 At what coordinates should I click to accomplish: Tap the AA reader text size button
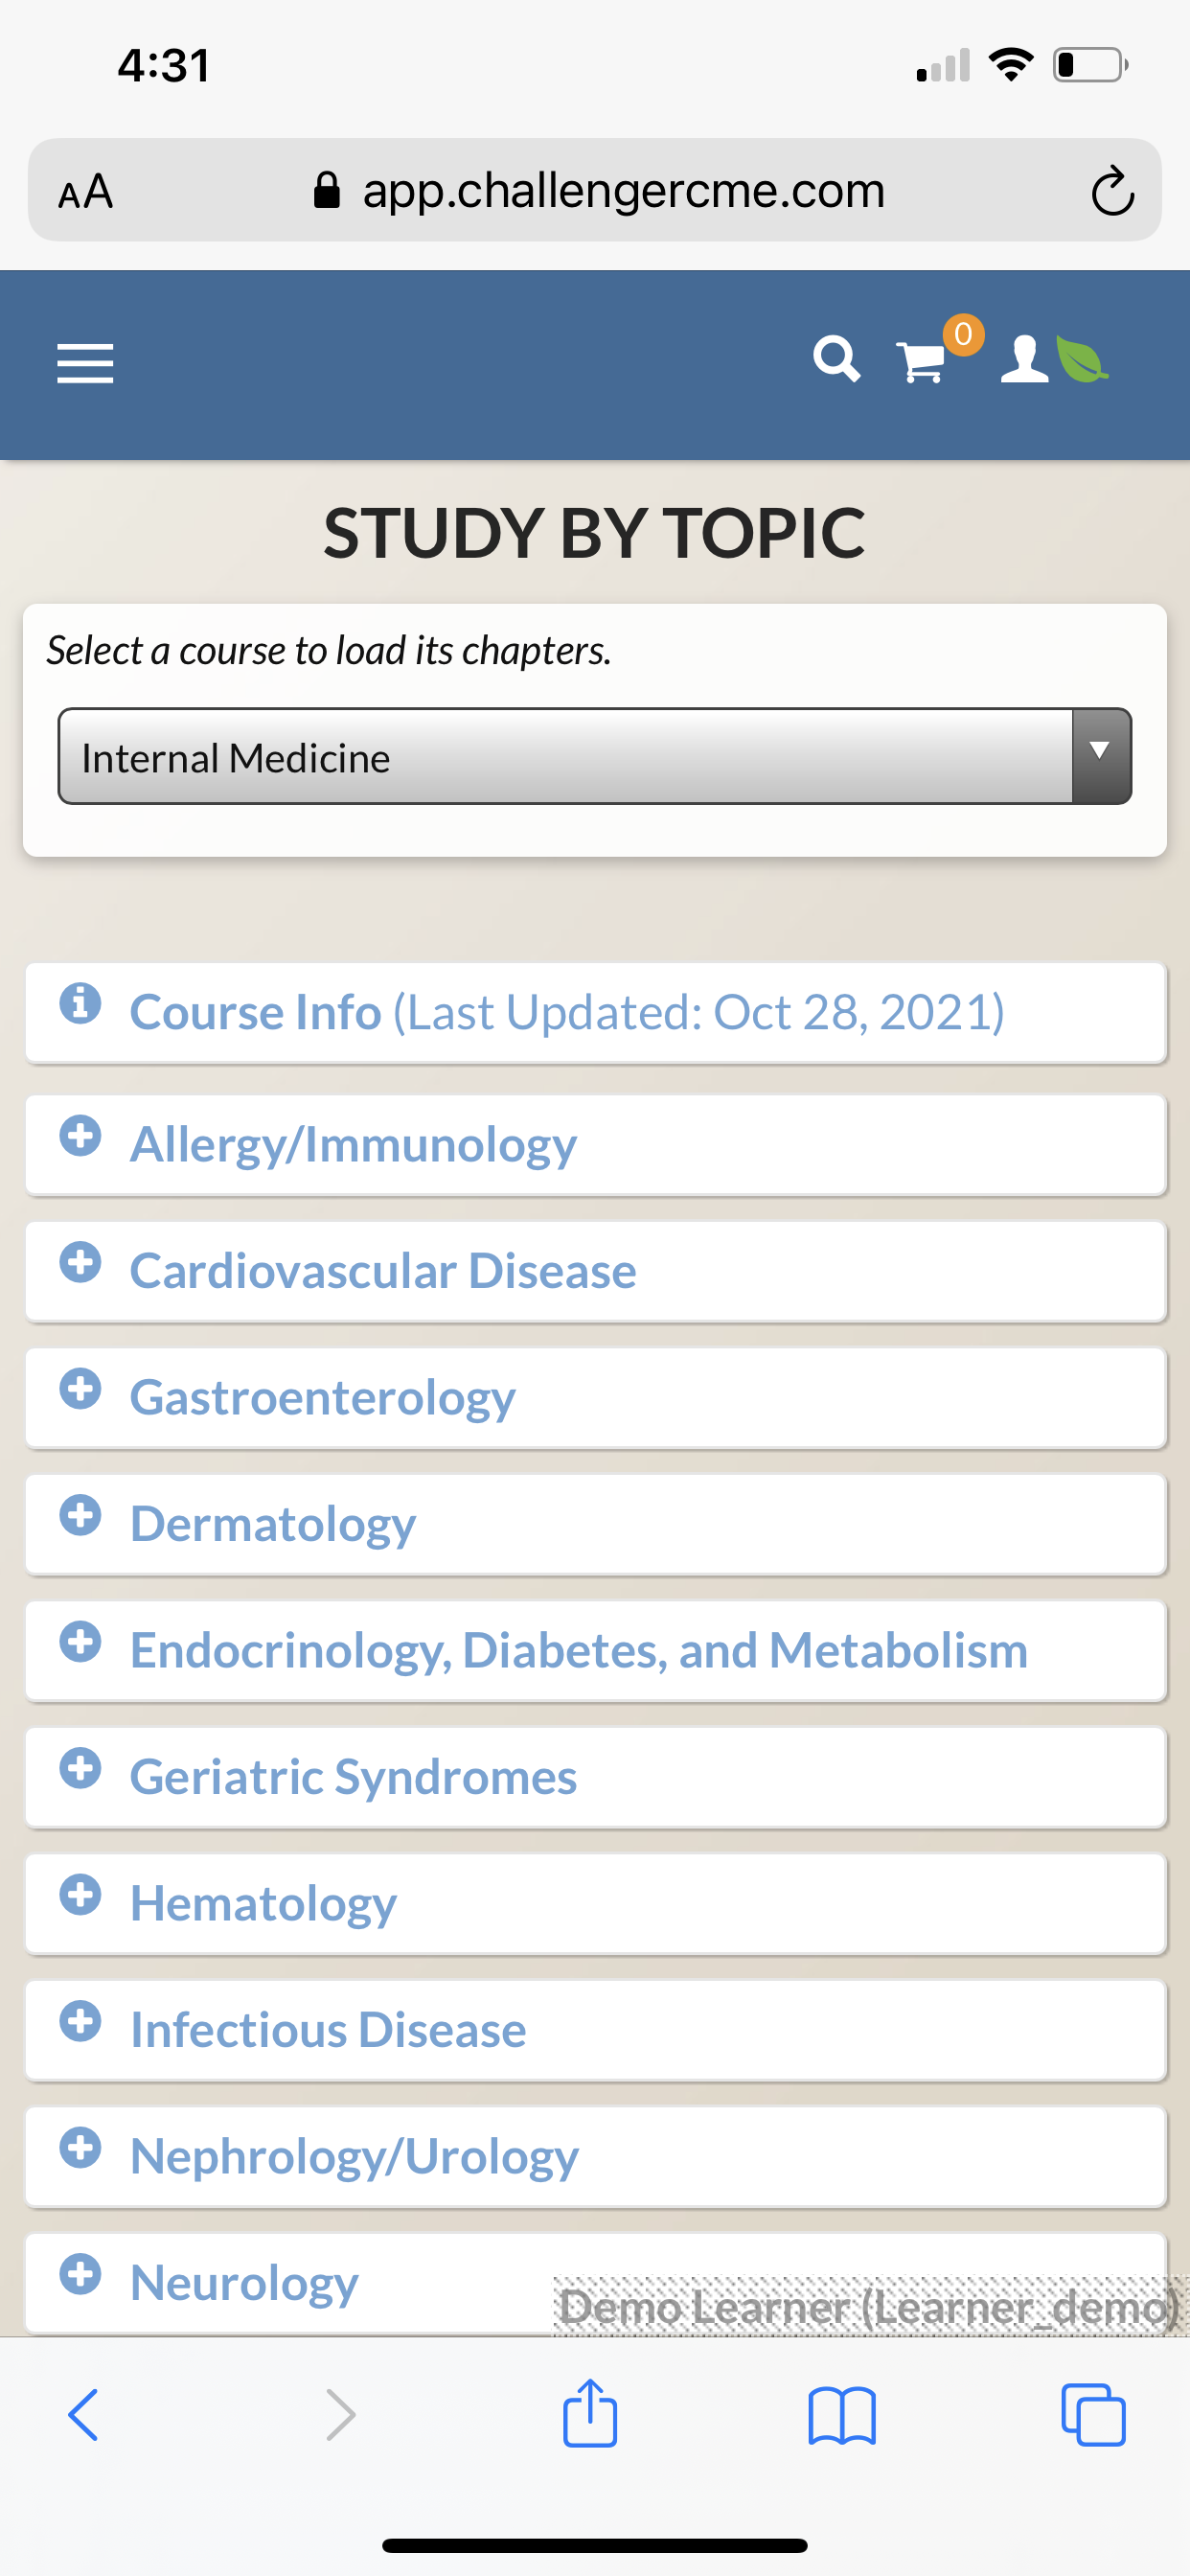(86, 191)
